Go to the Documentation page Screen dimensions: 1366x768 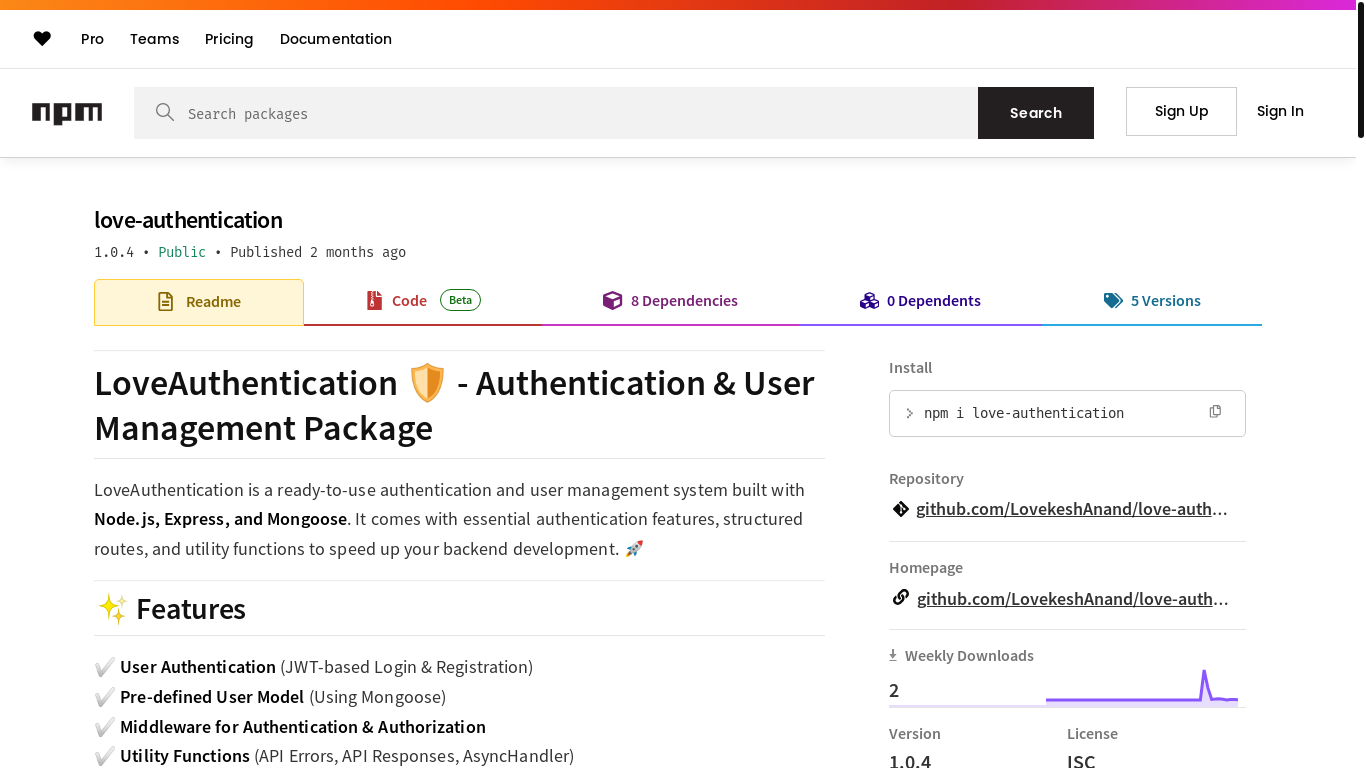[336, 39]
